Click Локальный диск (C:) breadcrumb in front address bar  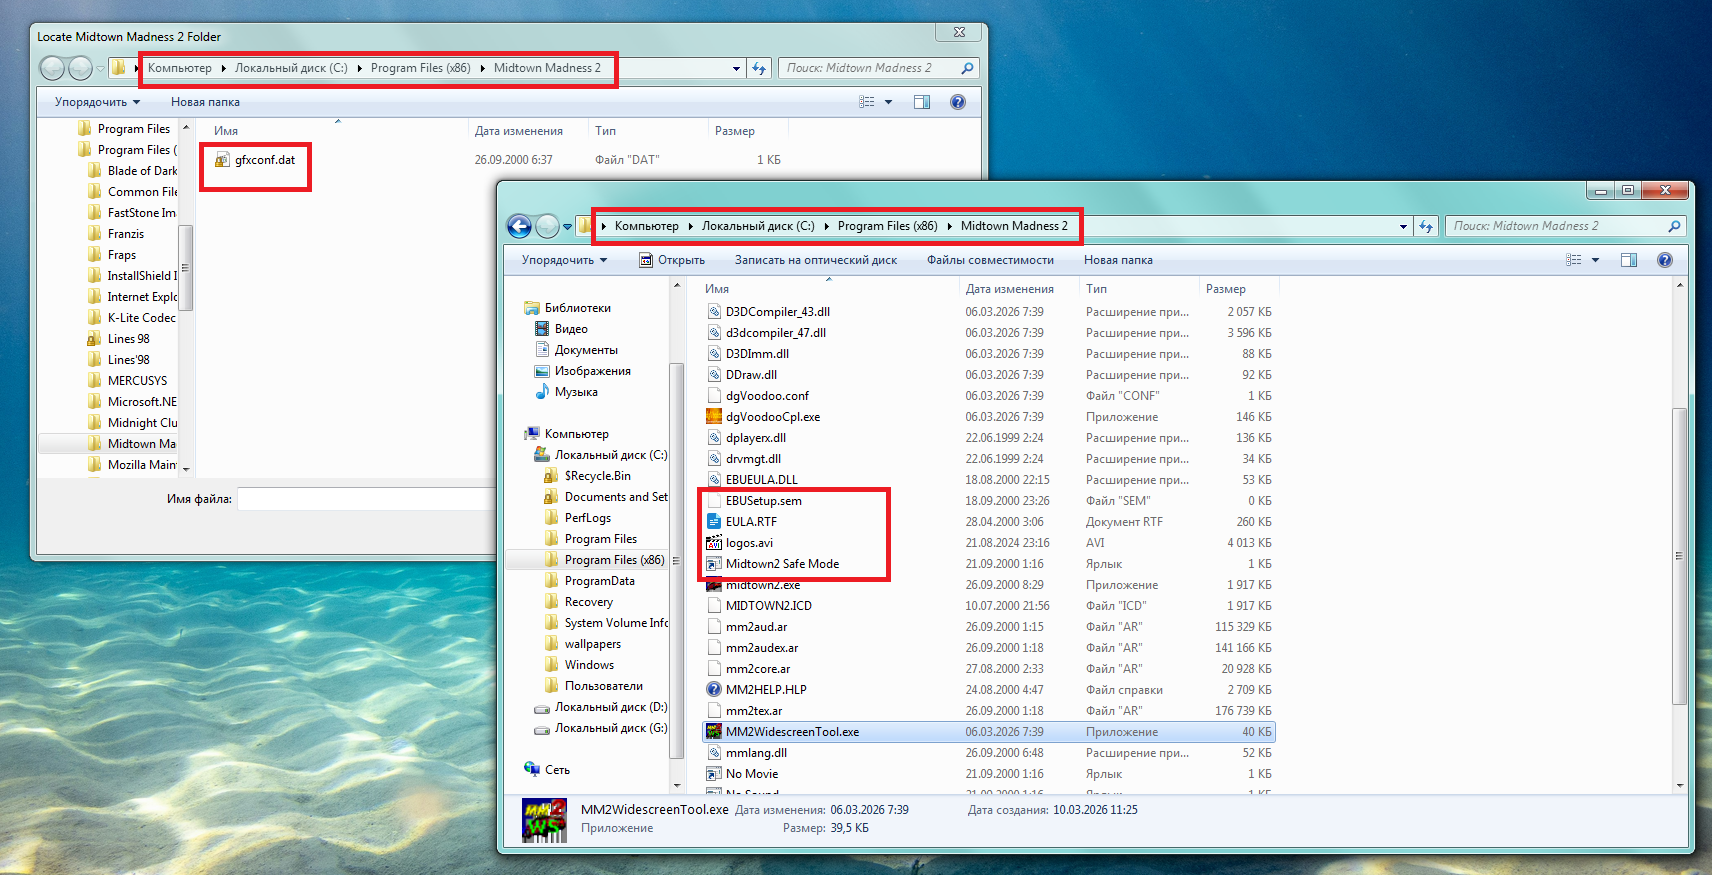click(758, 226)
